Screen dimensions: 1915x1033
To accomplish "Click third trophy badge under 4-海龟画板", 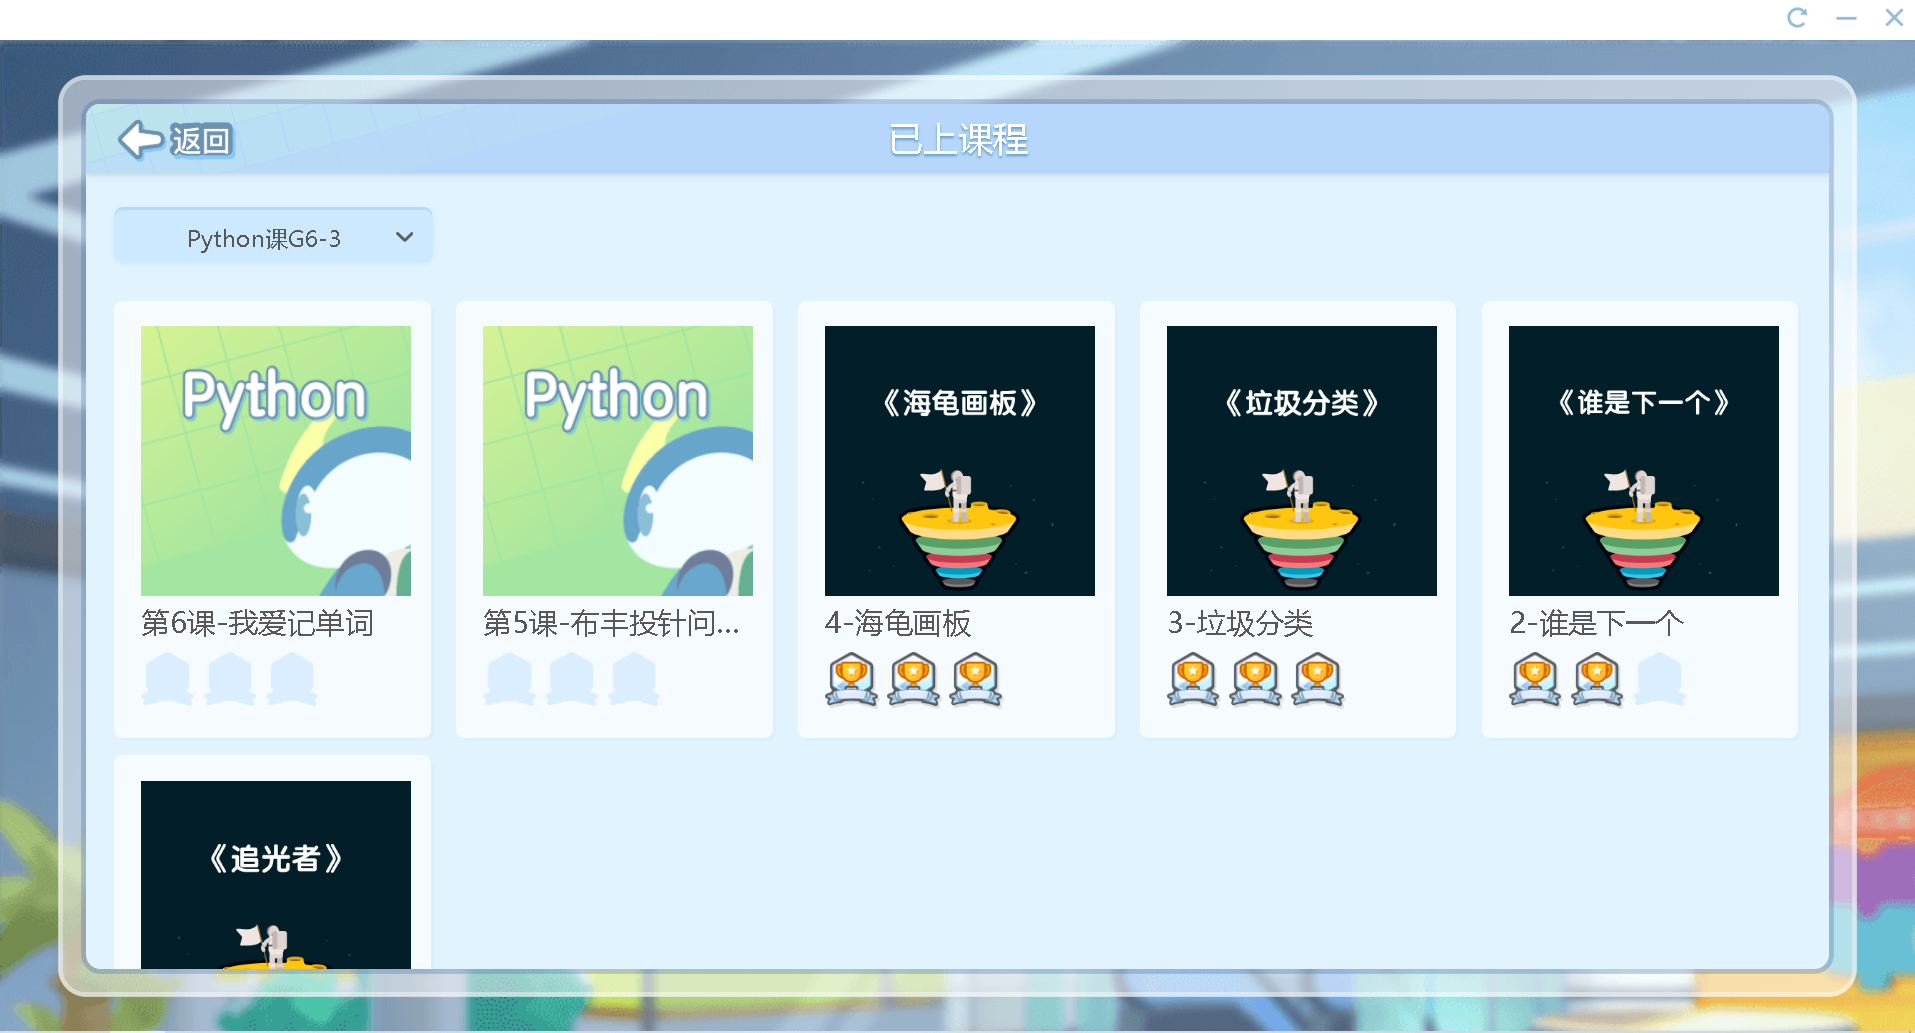I will click(x=976, y=680).
